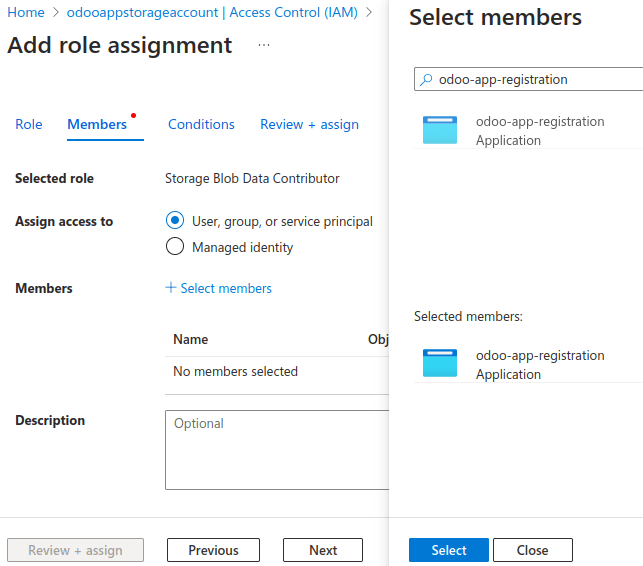
Task: Switch to the Role tab
Action: click(x=29, y=124)
